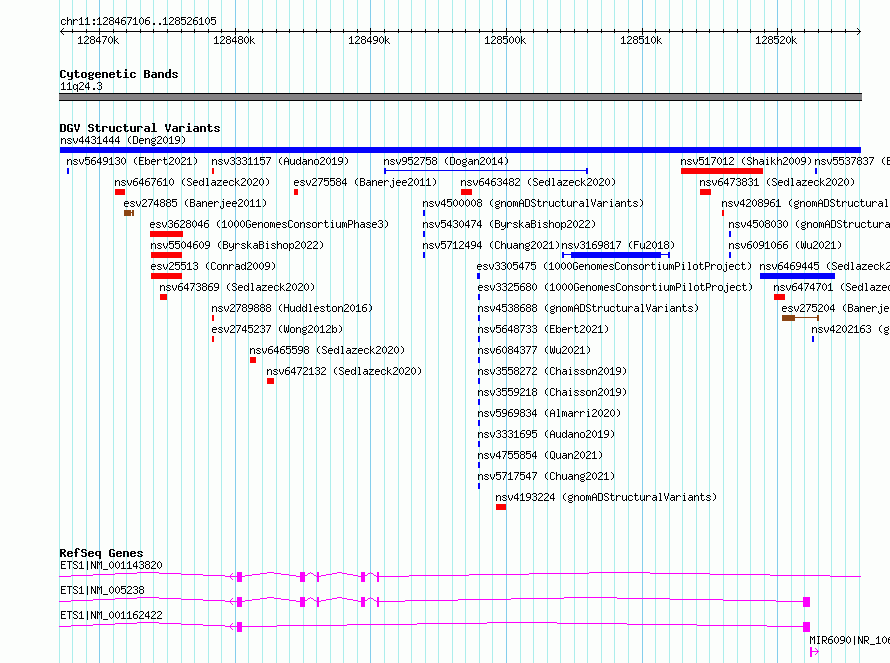Click nsv5717547 (Chuang2021) label
This screenshot has height=663, width=890.
(545, 476)
